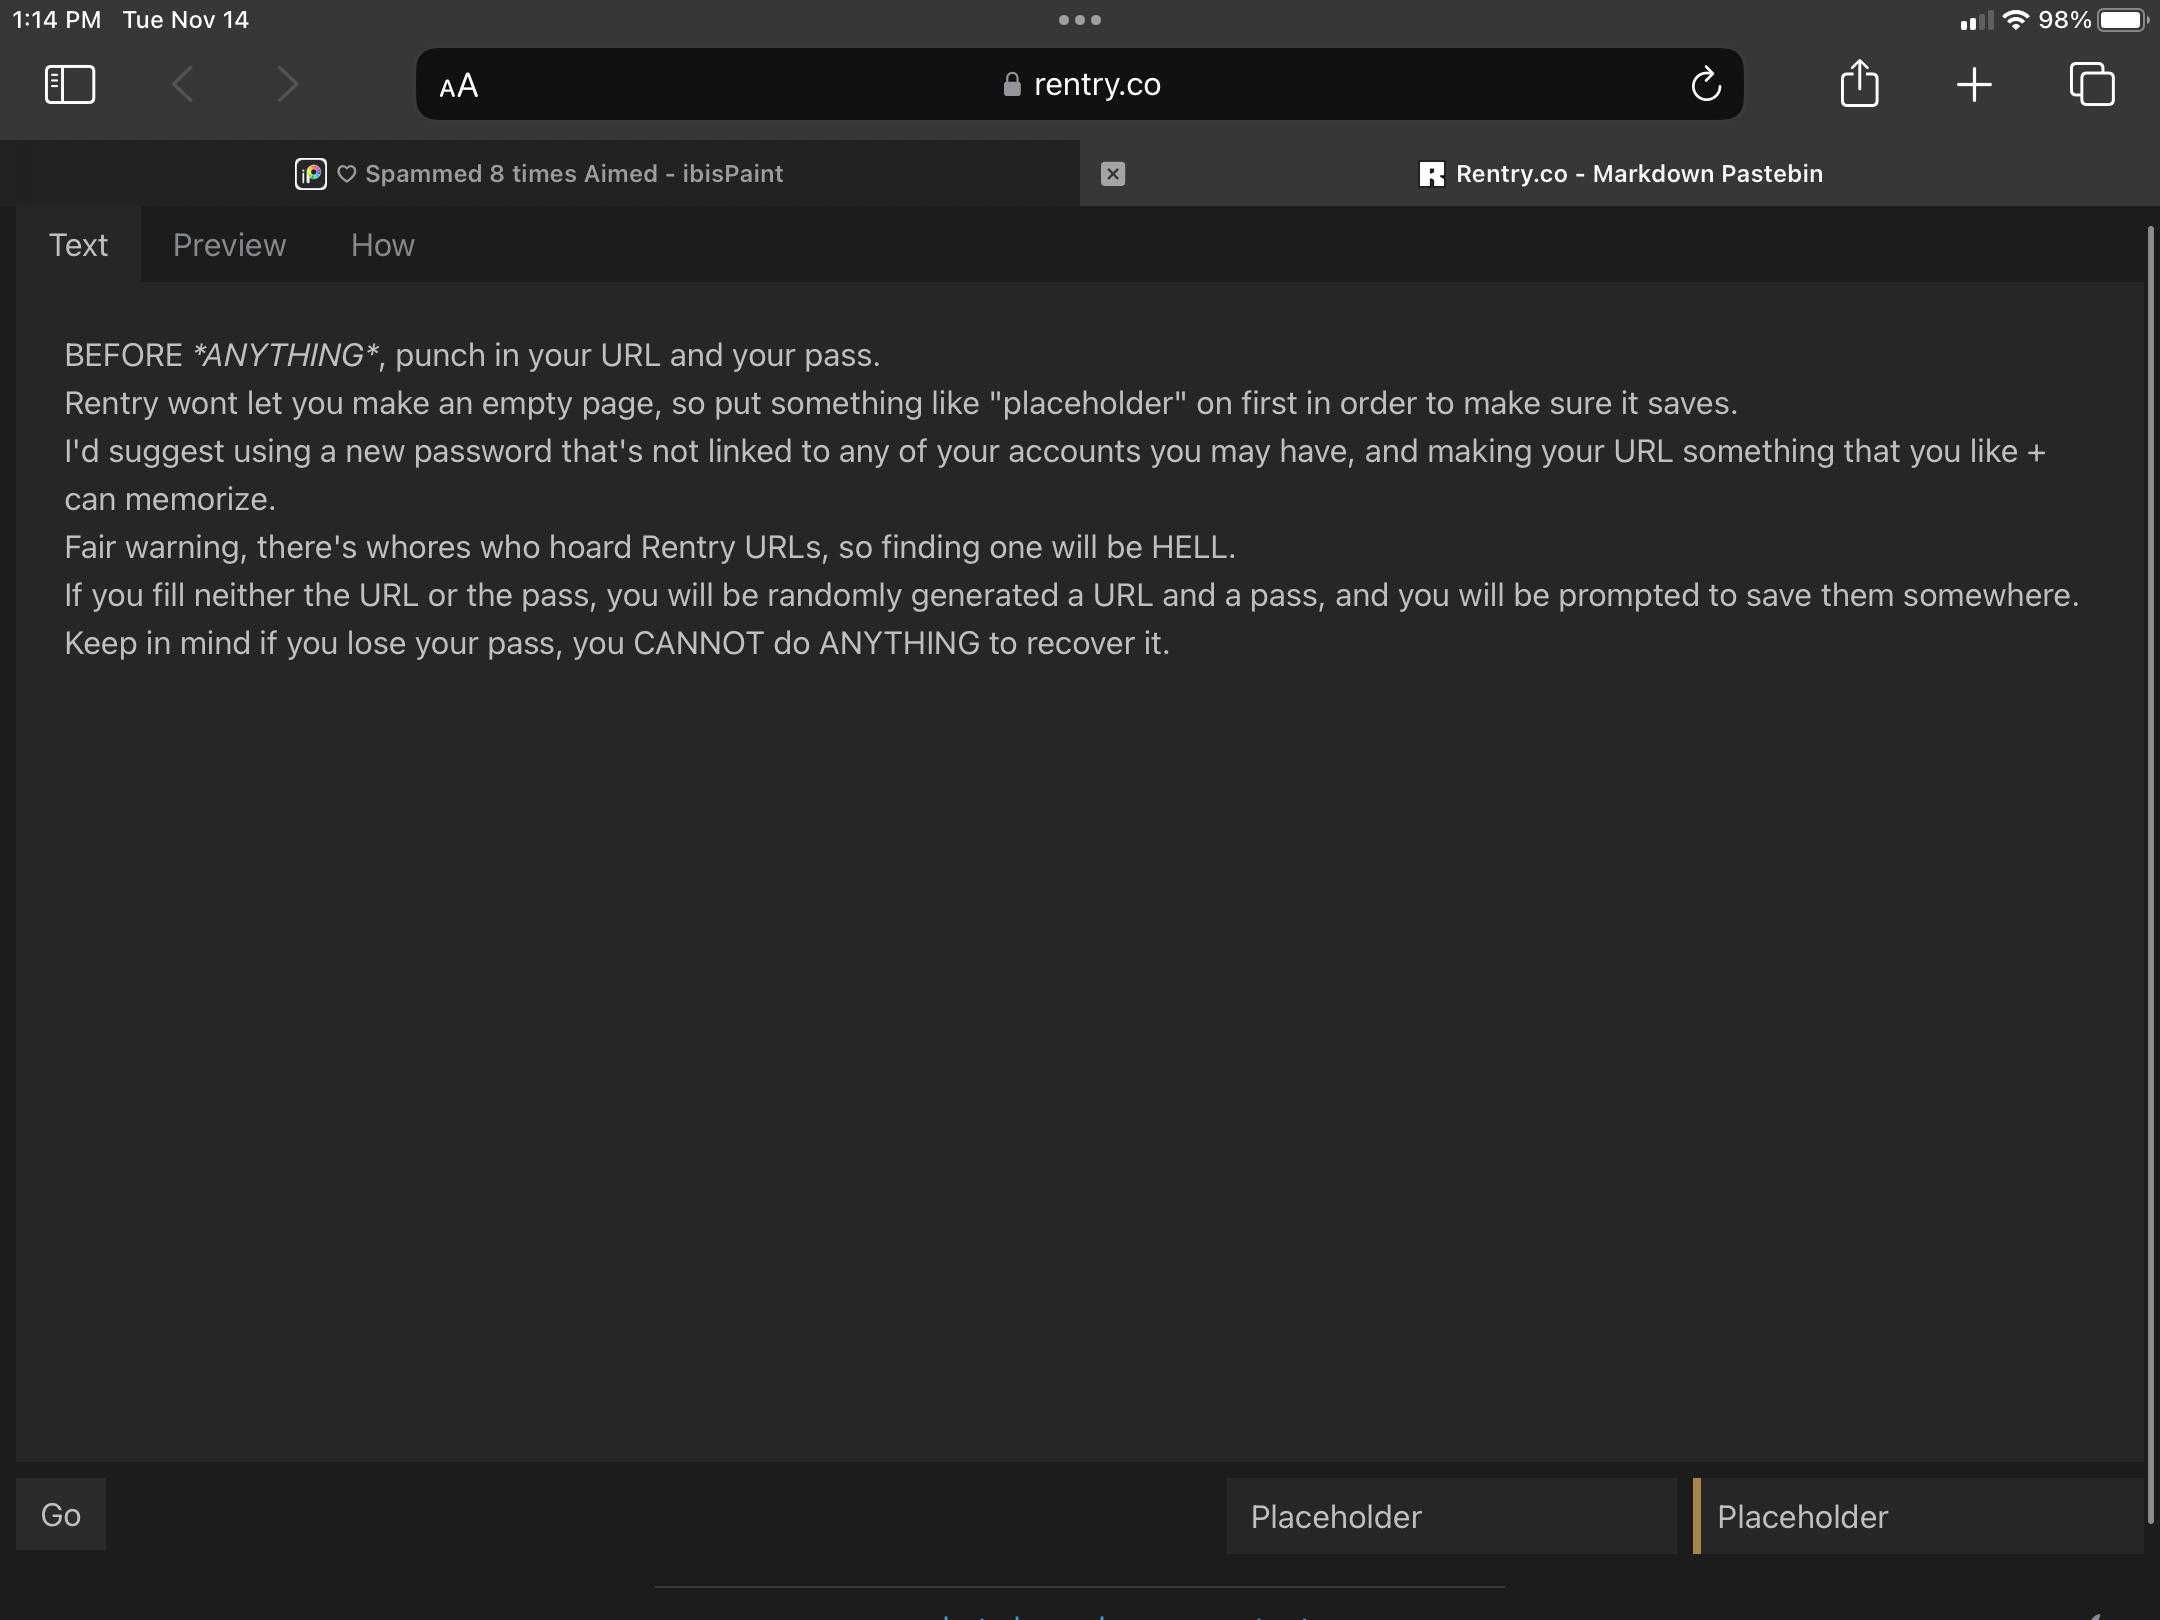Close the Rentry.co tab
Viewport: 2160px width, 1620px height.
coord(1113,174)
